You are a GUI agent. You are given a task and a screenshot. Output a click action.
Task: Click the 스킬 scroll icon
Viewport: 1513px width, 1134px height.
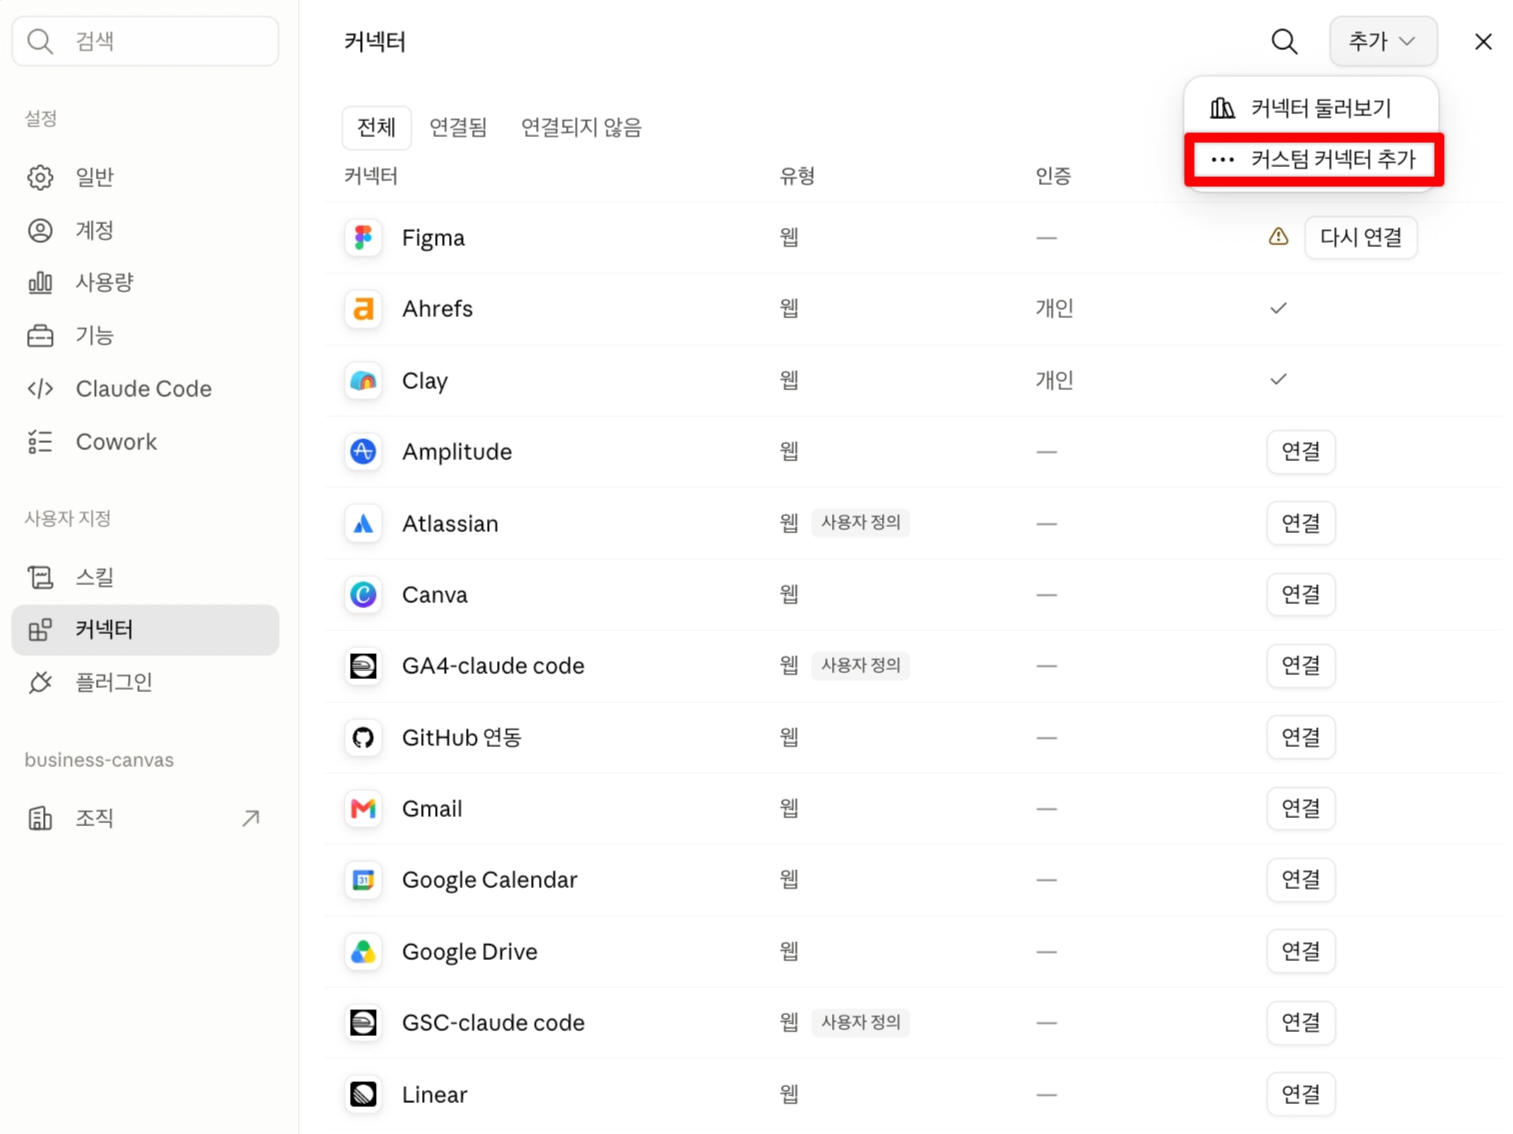(x=40, y=577)
